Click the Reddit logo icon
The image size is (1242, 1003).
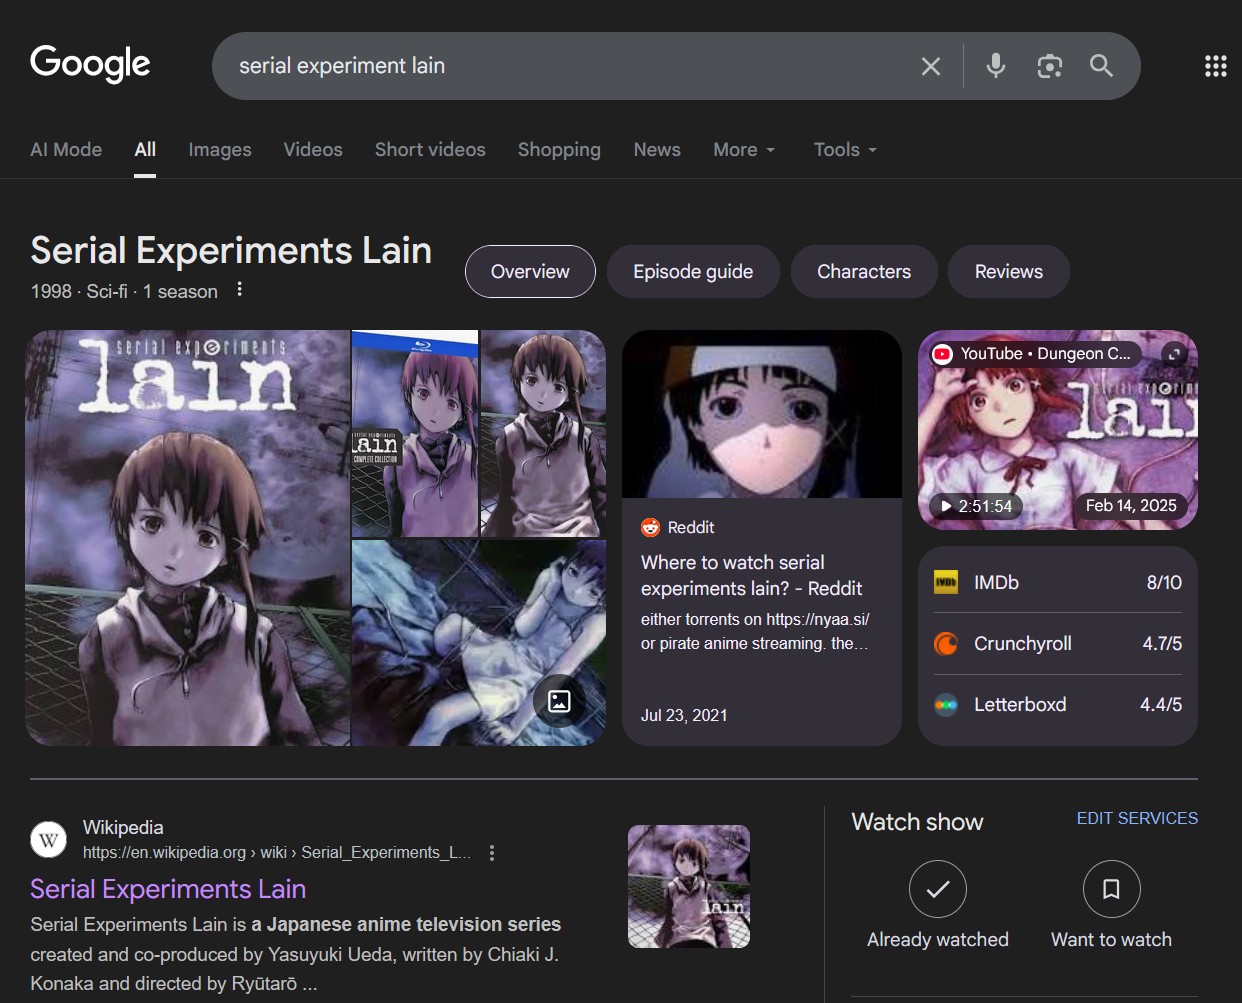(650, 527)
